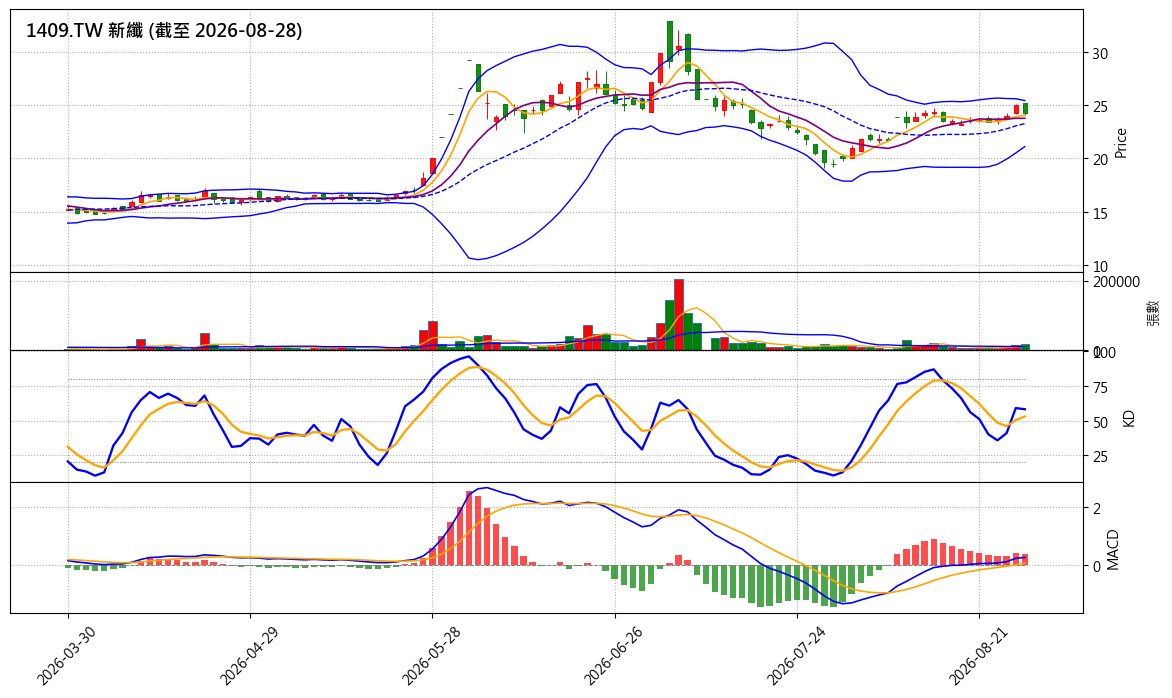Click the MACD tick value 0
The image size is (1172, 698).
tap(1097, 566)
